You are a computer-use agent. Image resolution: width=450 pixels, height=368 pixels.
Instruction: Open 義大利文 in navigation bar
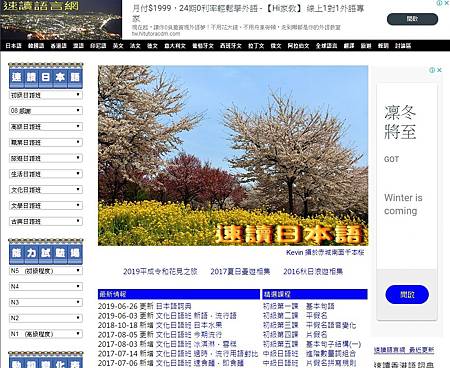pos(175,46)
